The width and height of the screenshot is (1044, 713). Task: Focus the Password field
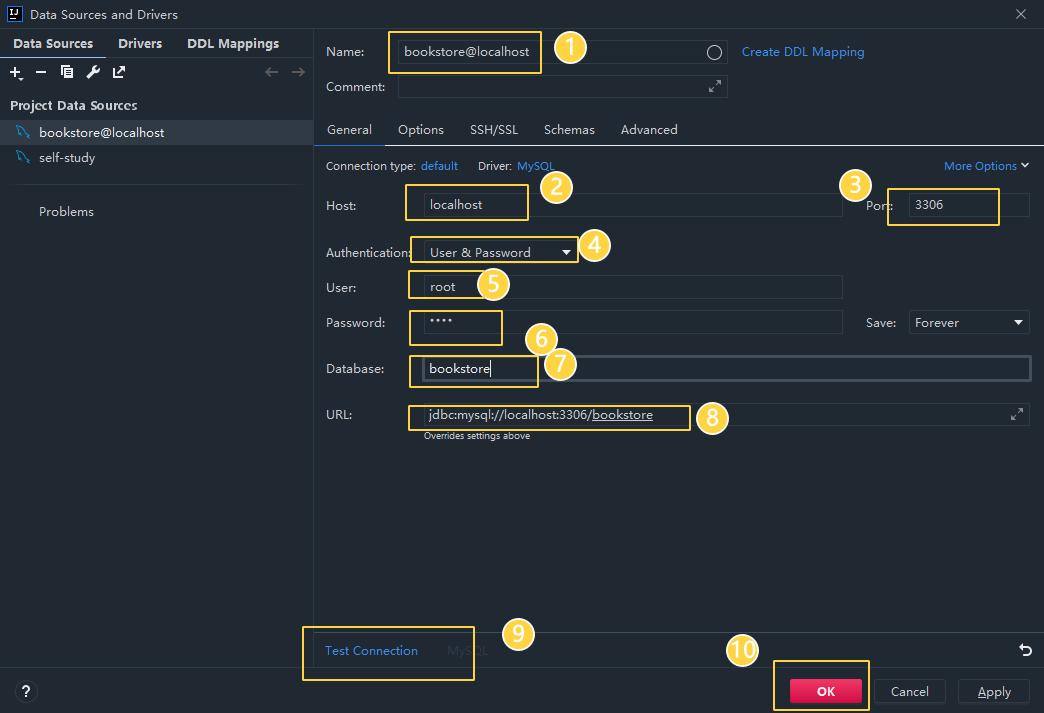click(x=633, y=322)
